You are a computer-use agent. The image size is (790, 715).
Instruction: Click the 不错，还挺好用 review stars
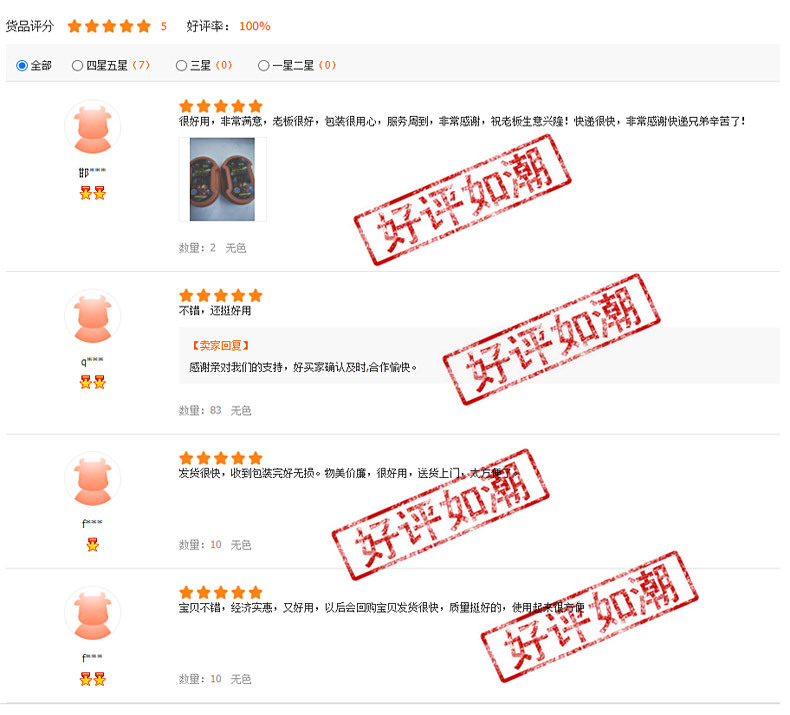[221, 295]
